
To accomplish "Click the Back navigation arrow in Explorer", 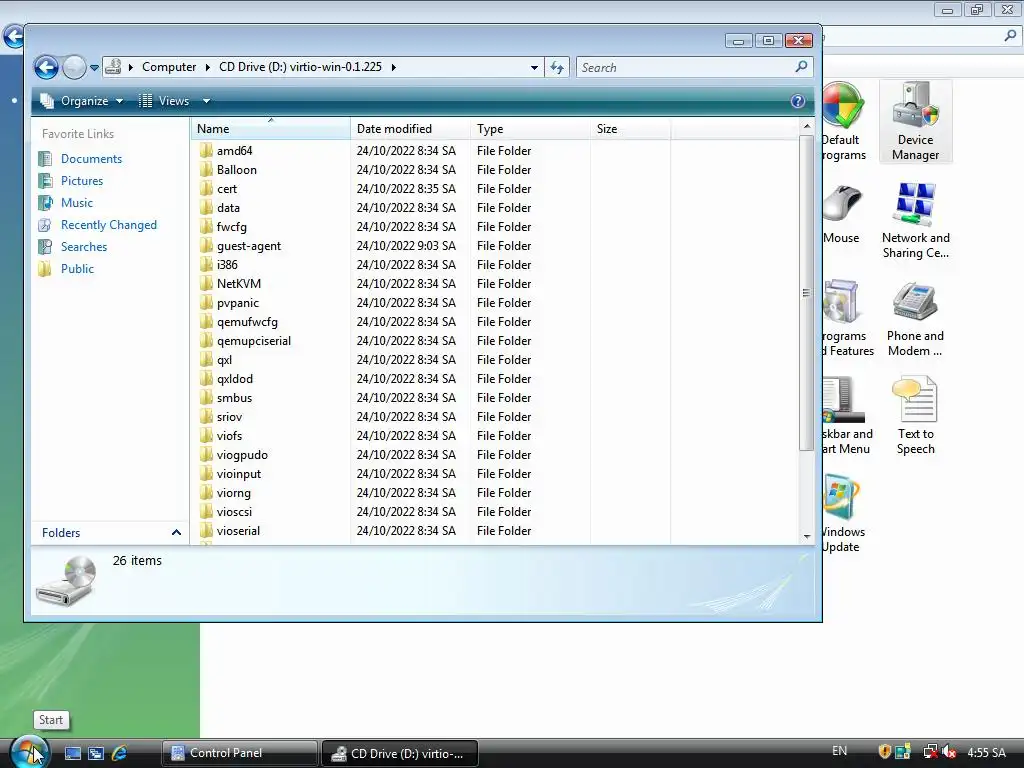I will click(46, 67).
